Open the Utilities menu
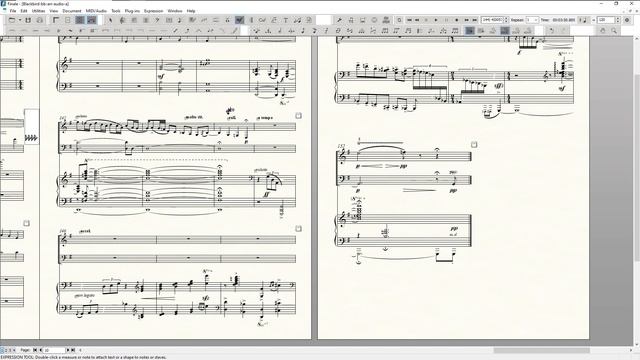Image resolution: width=640 pixels, height=360 pixels. [38, 11]
